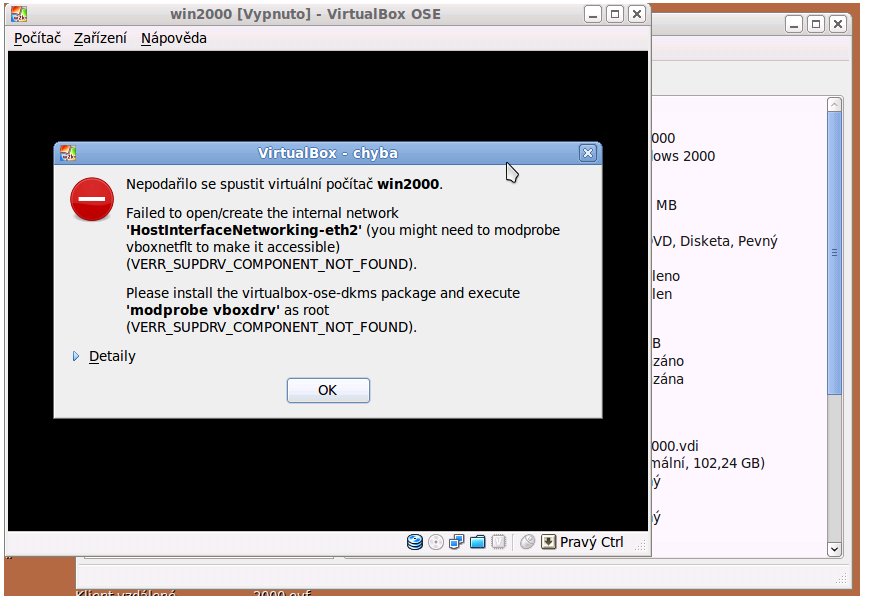Click the win2000 window title bar icon

coord(19,14)
